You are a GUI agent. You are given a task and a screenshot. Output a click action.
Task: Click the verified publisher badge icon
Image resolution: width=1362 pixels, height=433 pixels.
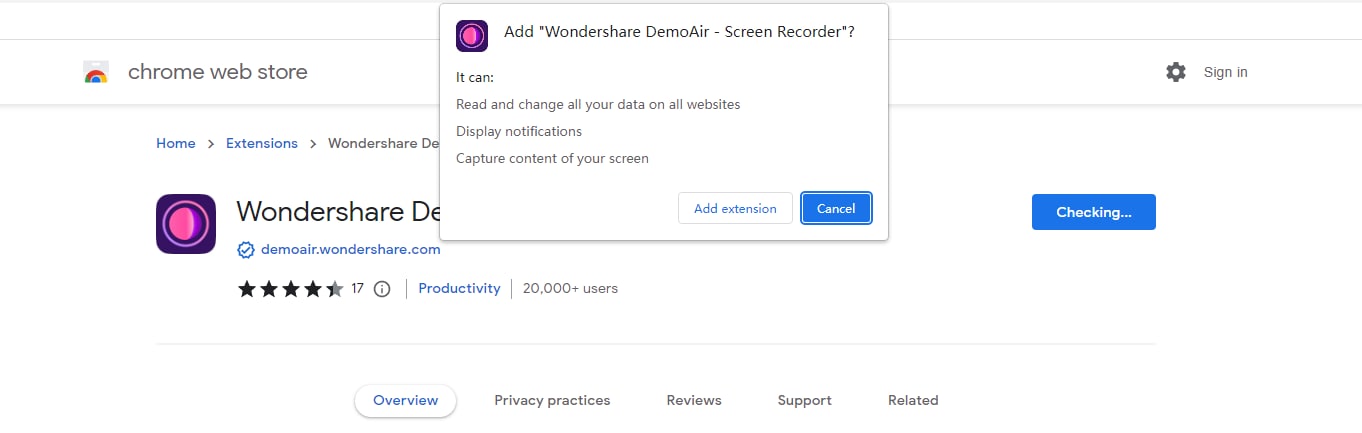245,250
